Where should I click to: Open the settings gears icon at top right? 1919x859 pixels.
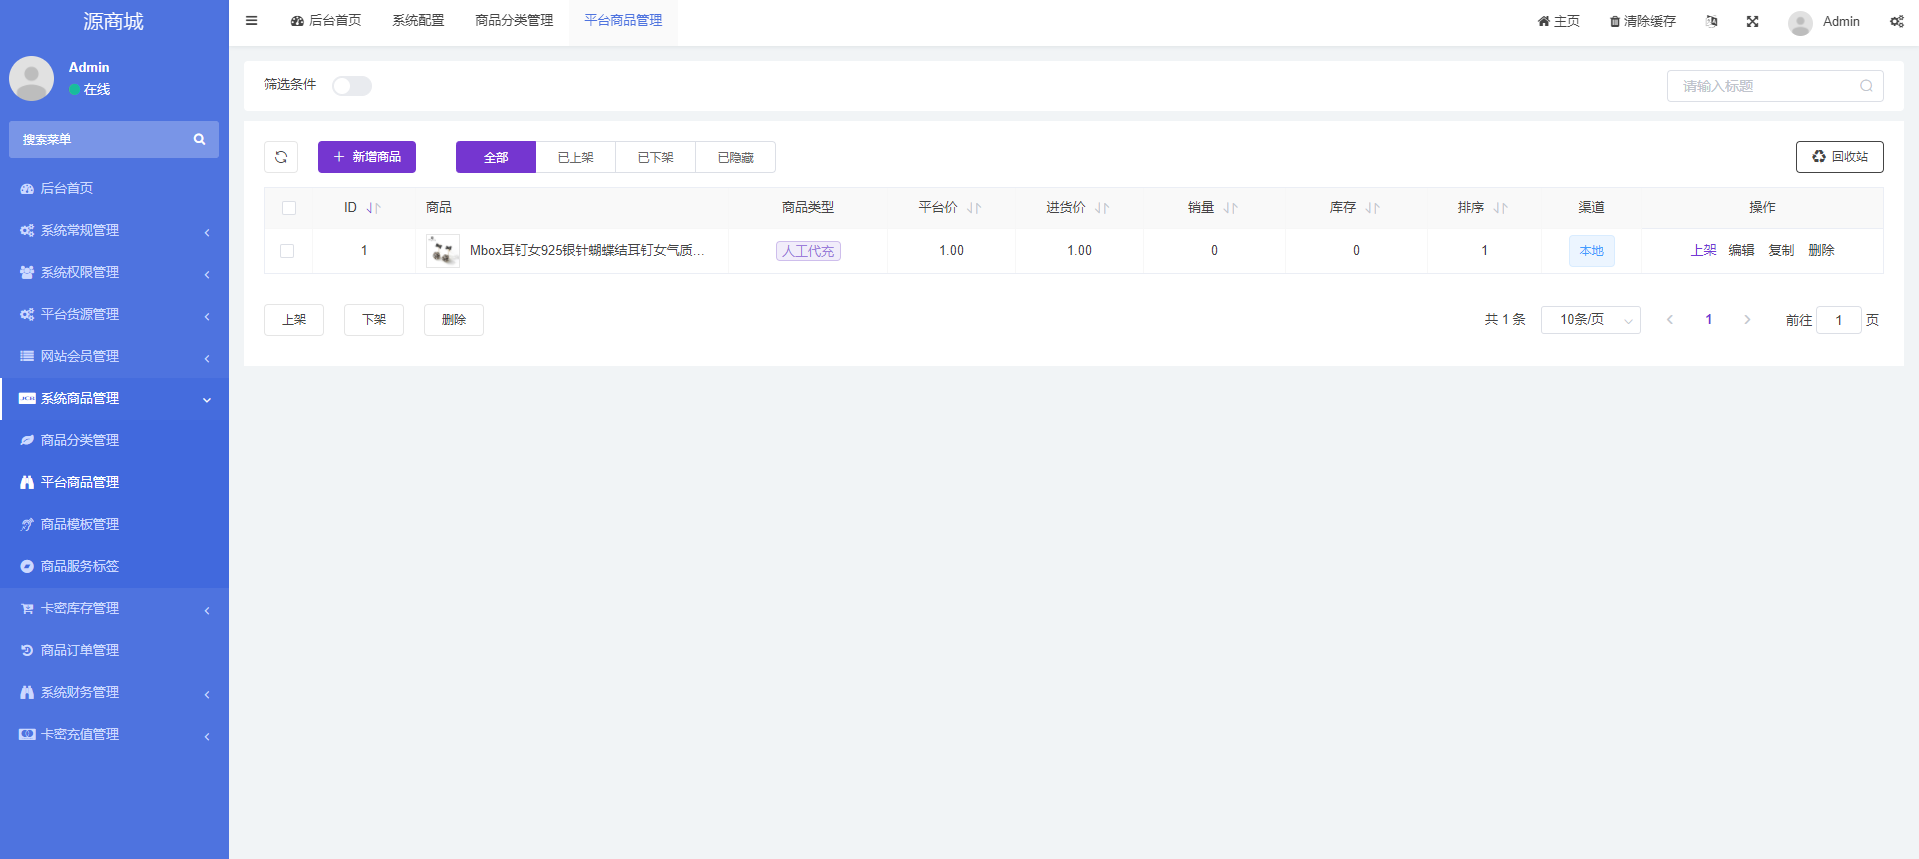[x=1896, y=21]
